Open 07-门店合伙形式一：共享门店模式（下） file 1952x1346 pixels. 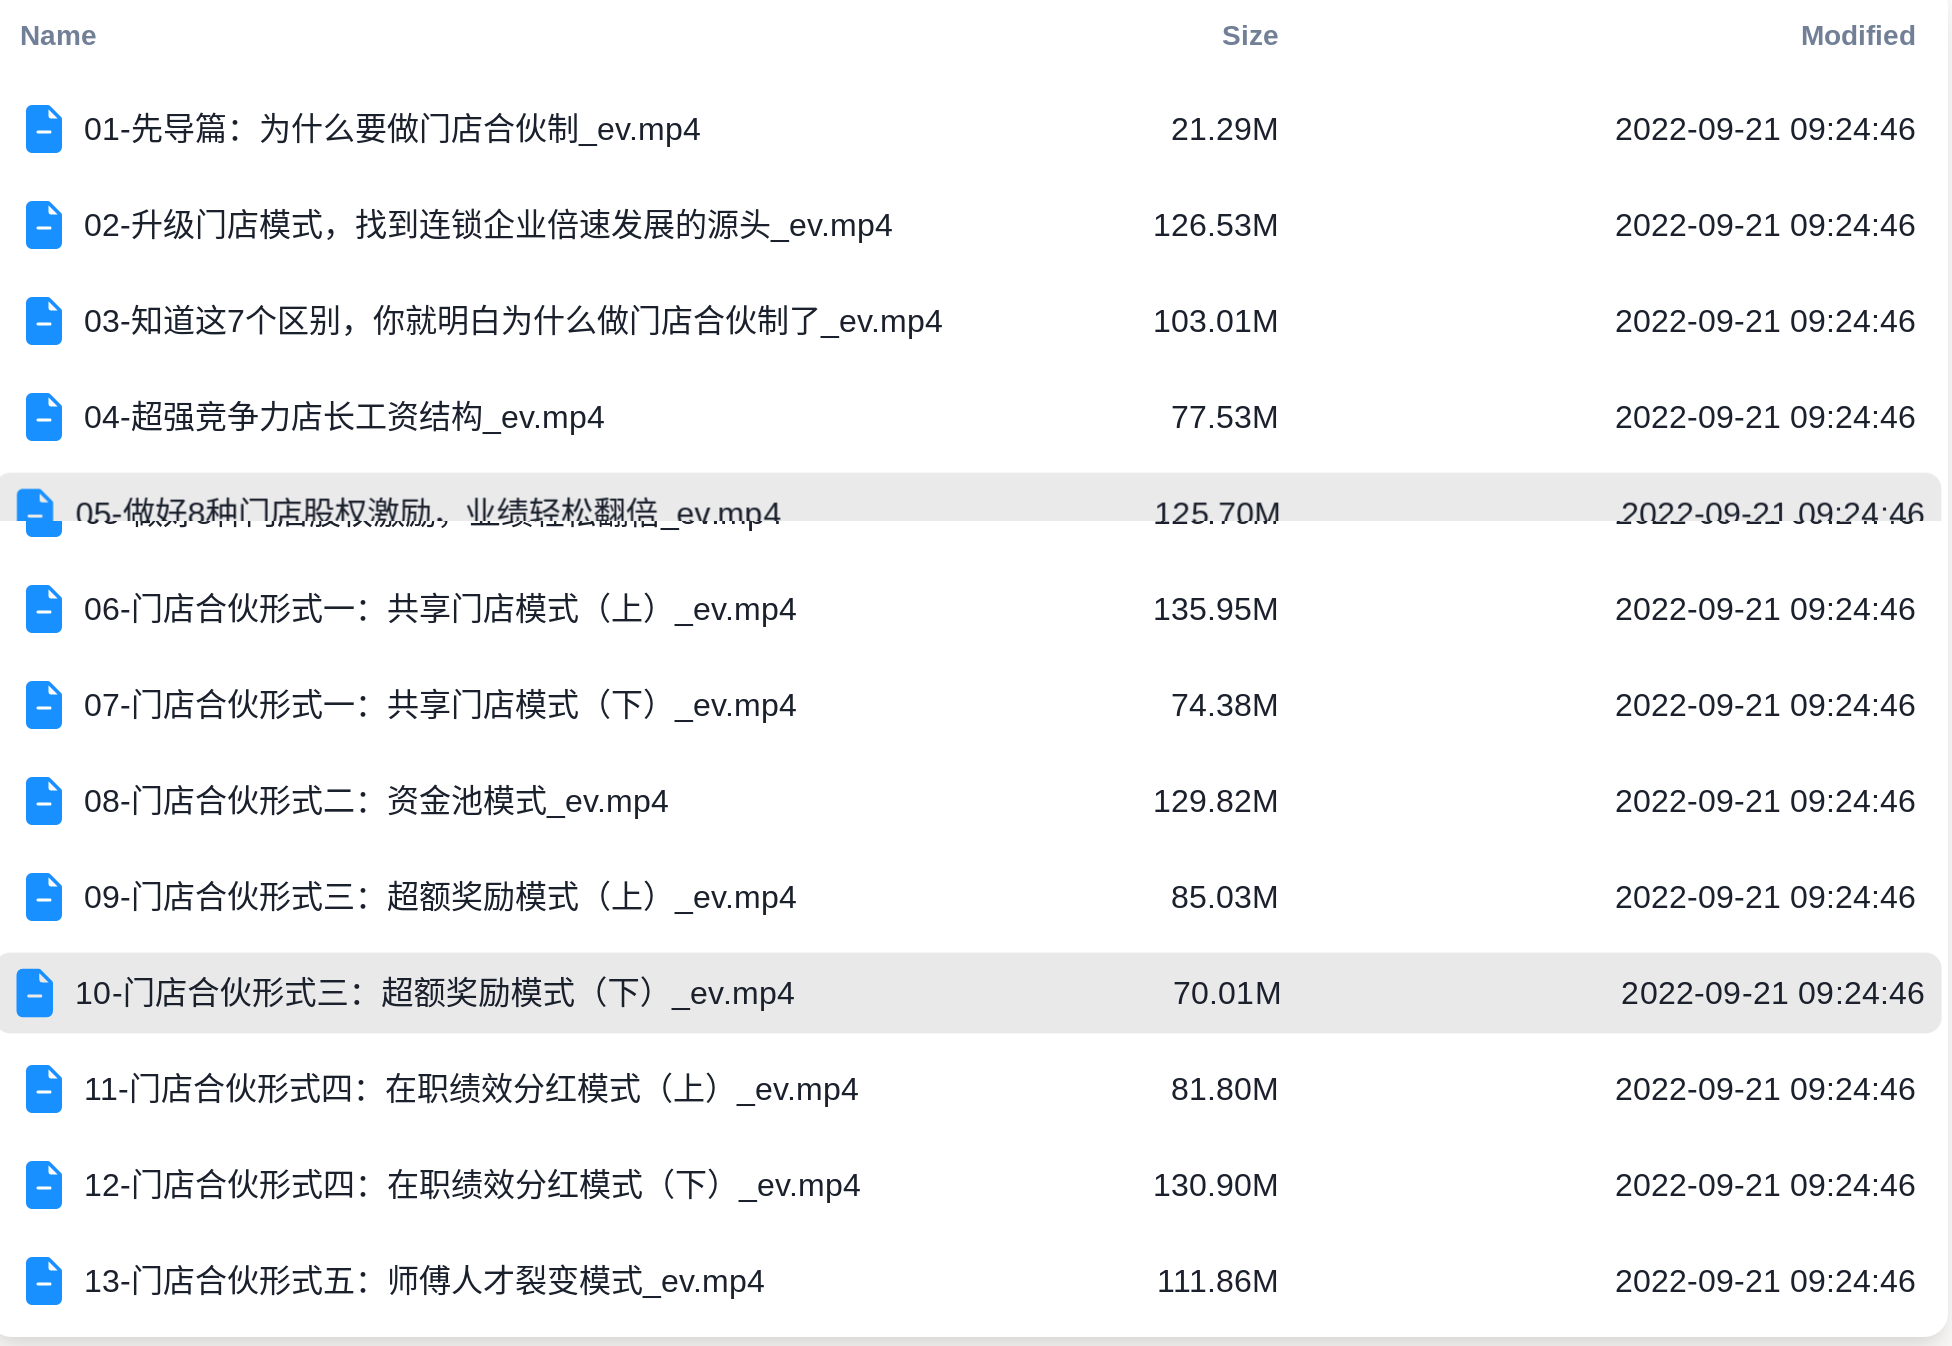[440, 705]
